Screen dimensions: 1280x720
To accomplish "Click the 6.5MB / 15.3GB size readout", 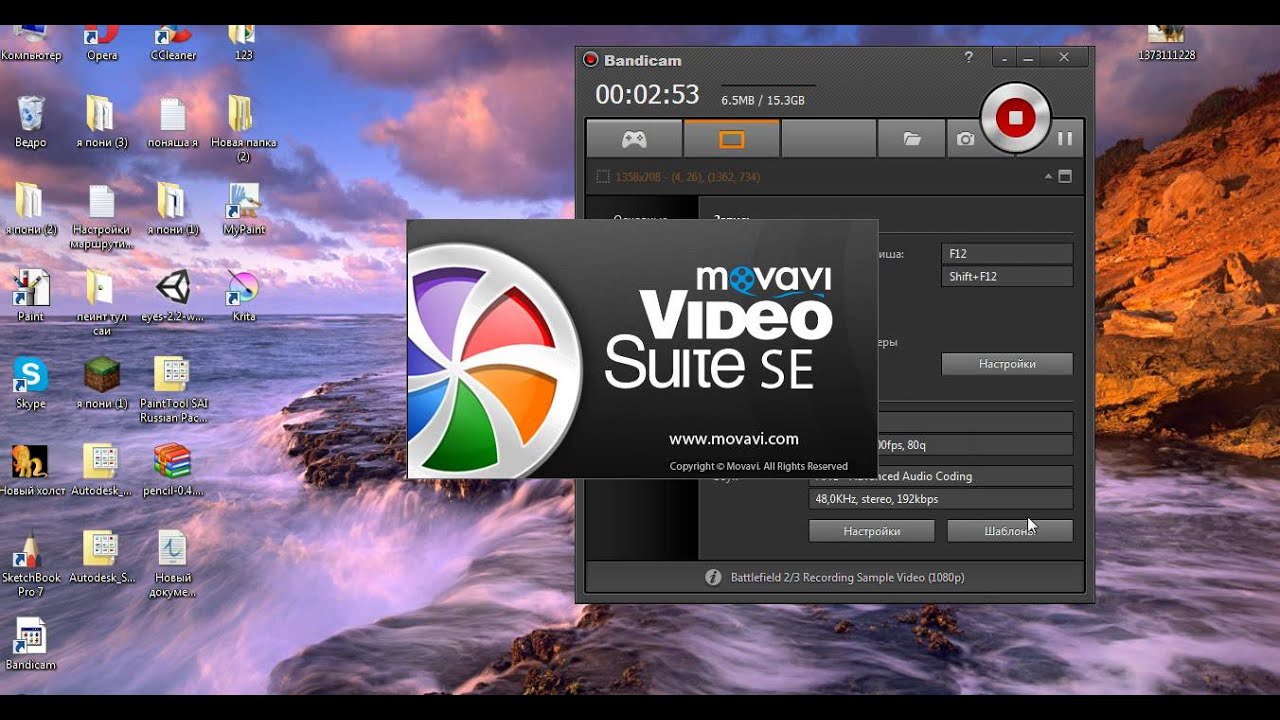I will click(763, 100).
